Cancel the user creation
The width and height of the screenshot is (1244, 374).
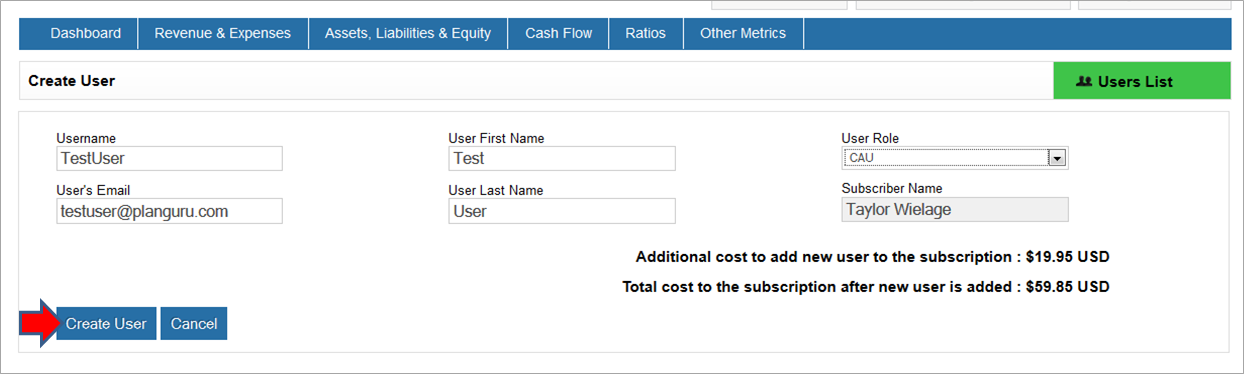click(194, 324)
